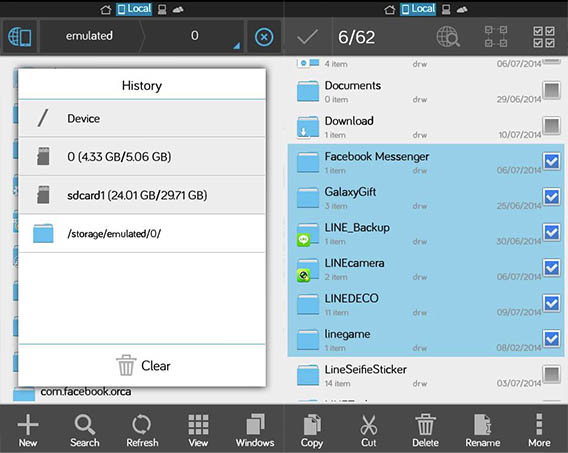568x453 pixels.
Task: Check the Documents folder checkbox
Action: [551, 90]
